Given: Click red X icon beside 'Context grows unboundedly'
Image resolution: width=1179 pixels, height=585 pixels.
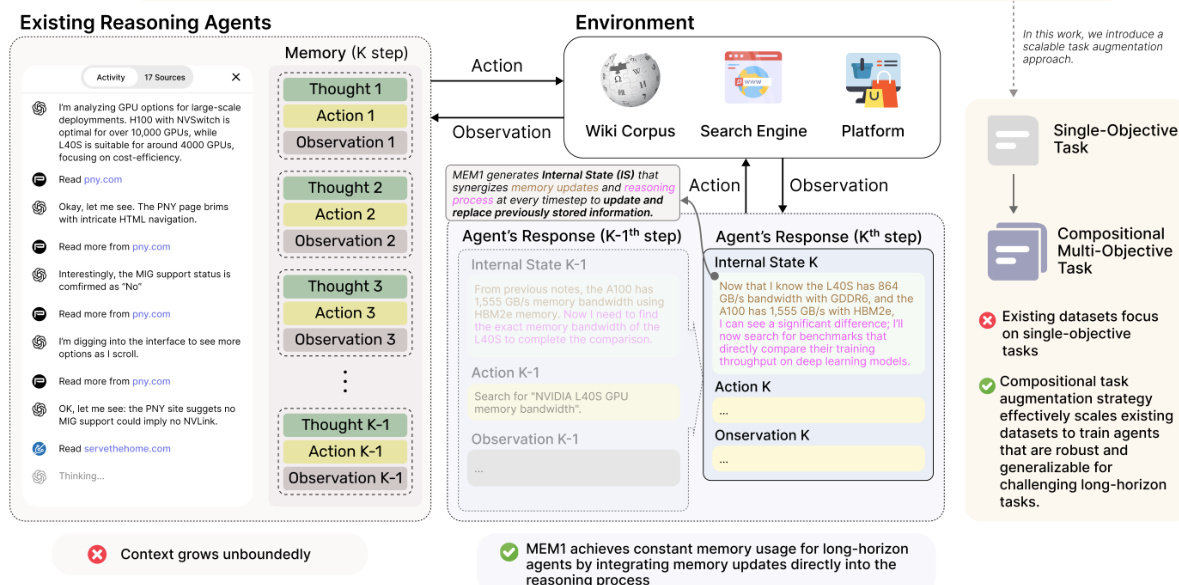Looking at the screenshot, I should tap(97, 554).
